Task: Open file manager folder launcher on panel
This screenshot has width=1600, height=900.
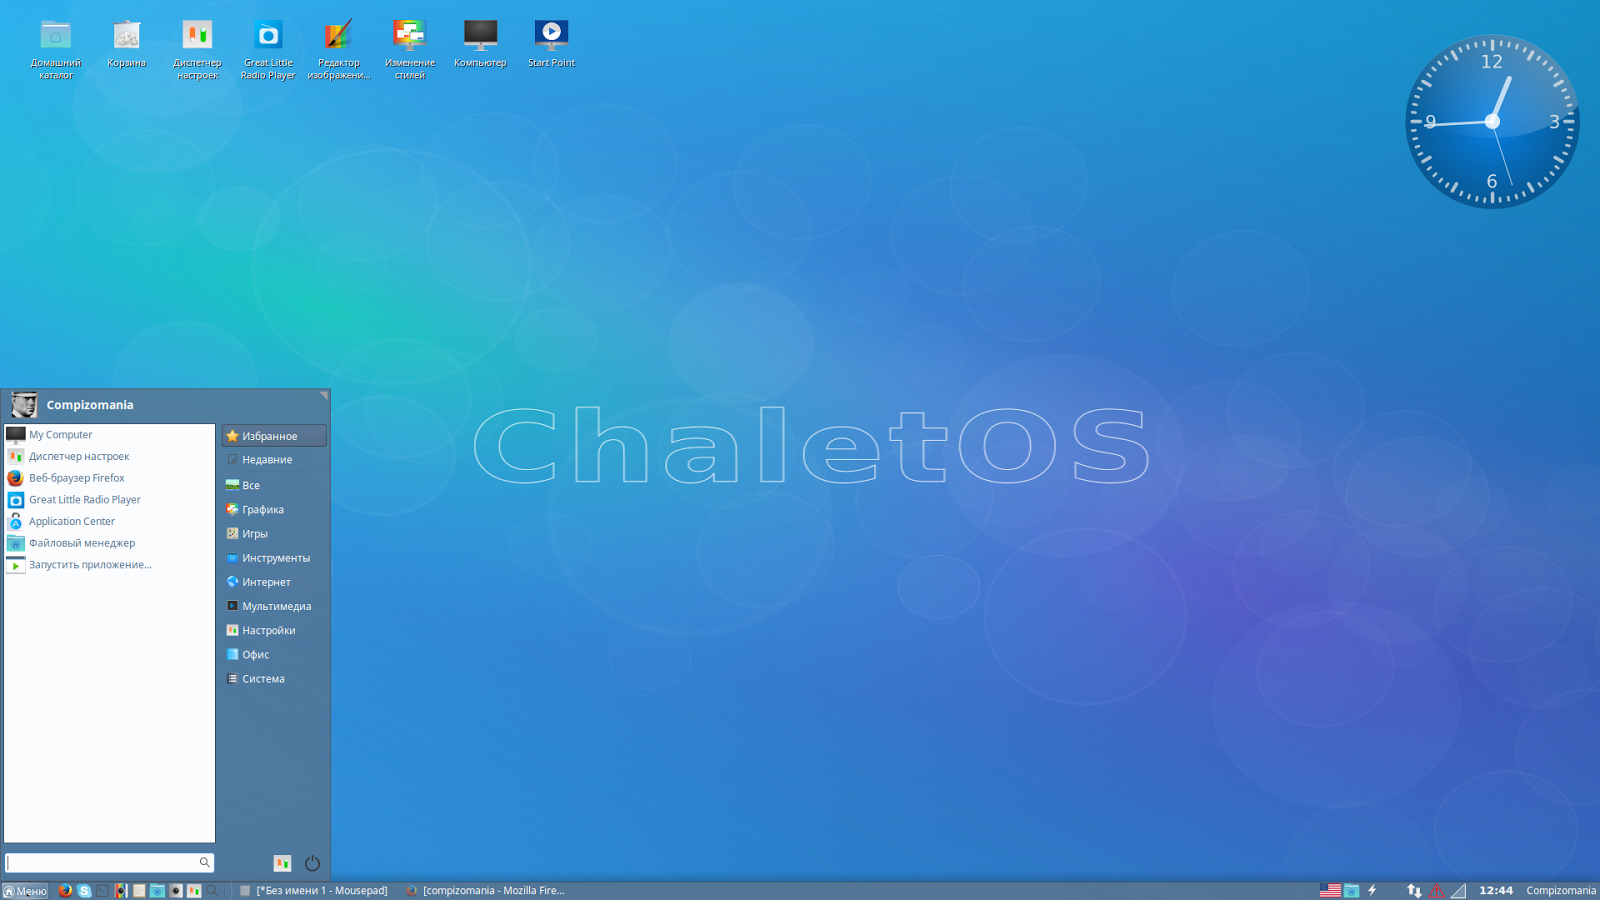Action: click(x=157, y=891)
